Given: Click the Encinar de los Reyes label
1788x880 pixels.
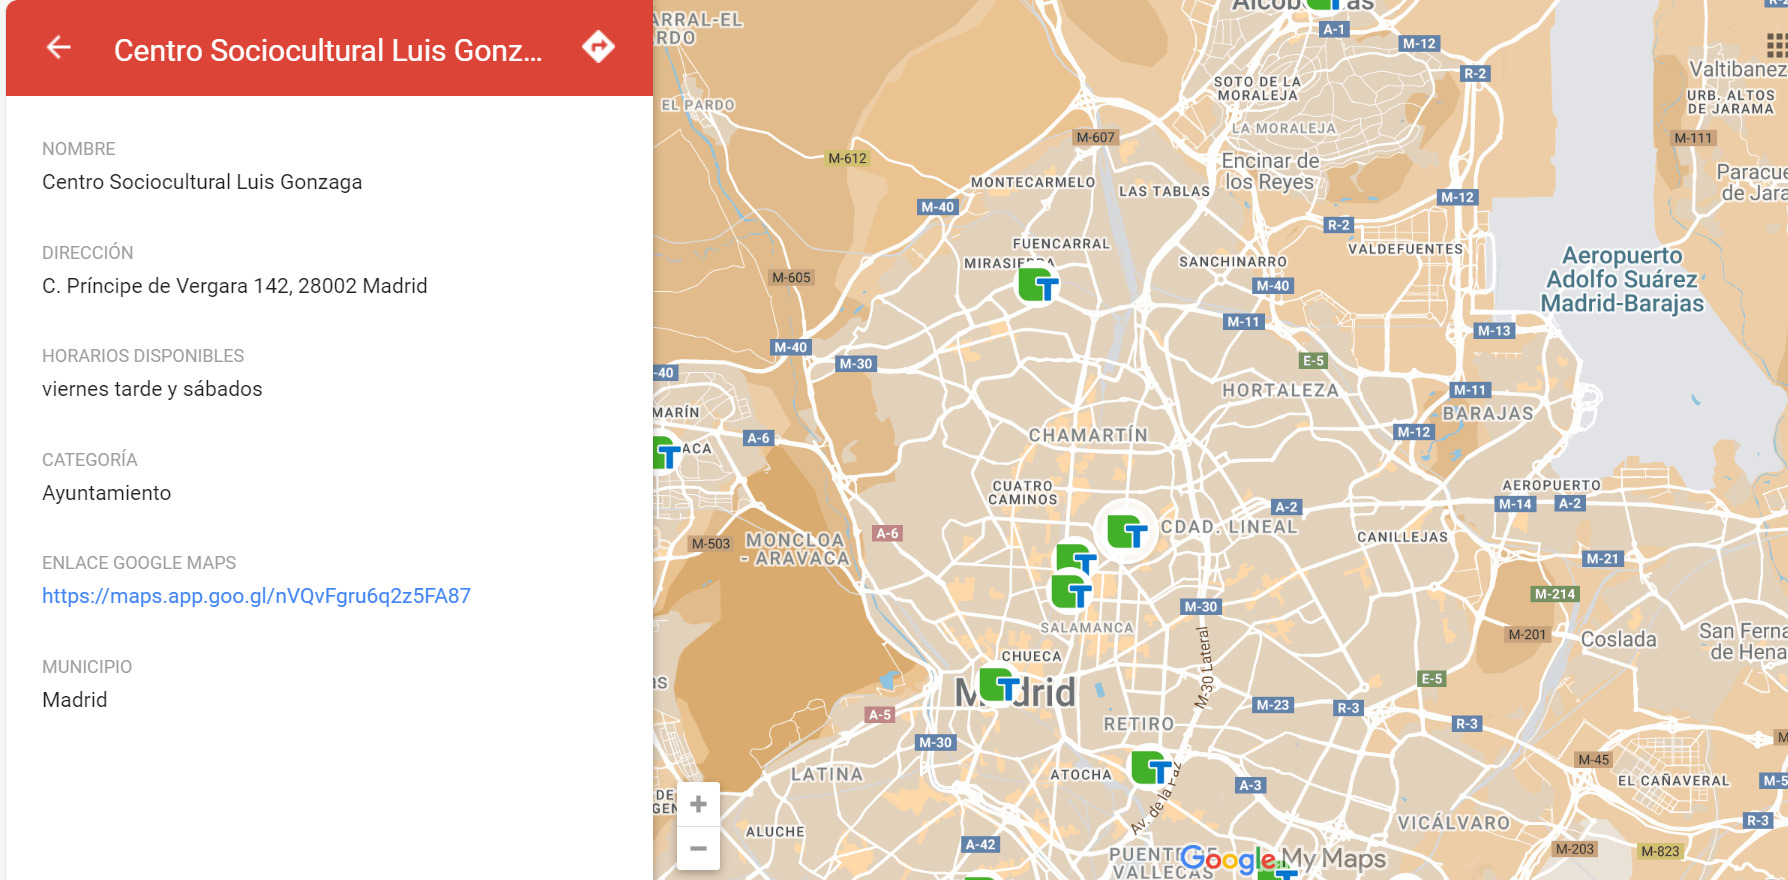Looking at the screenshot, I should pyautogui.click(x=1270, y=171).
